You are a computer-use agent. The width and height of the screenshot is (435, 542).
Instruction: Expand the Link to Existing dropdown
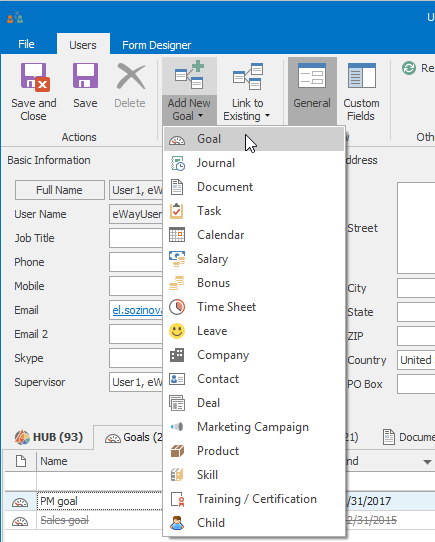coord(247,91)
